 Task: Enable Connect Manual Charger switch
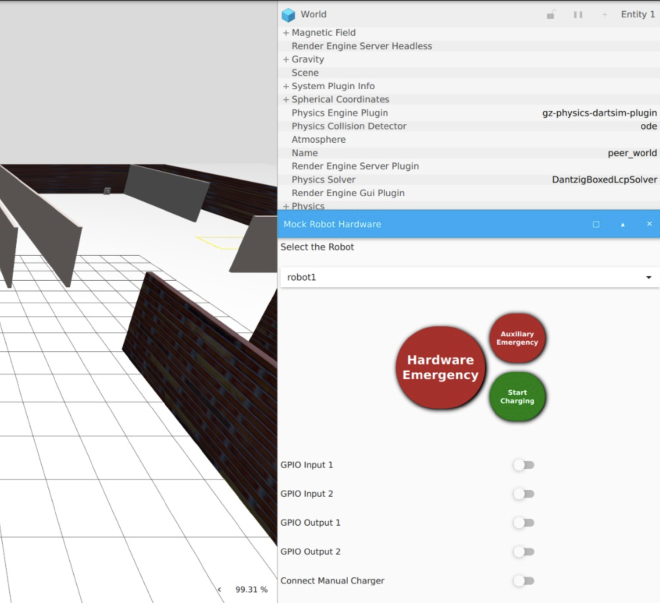[523, 581]
